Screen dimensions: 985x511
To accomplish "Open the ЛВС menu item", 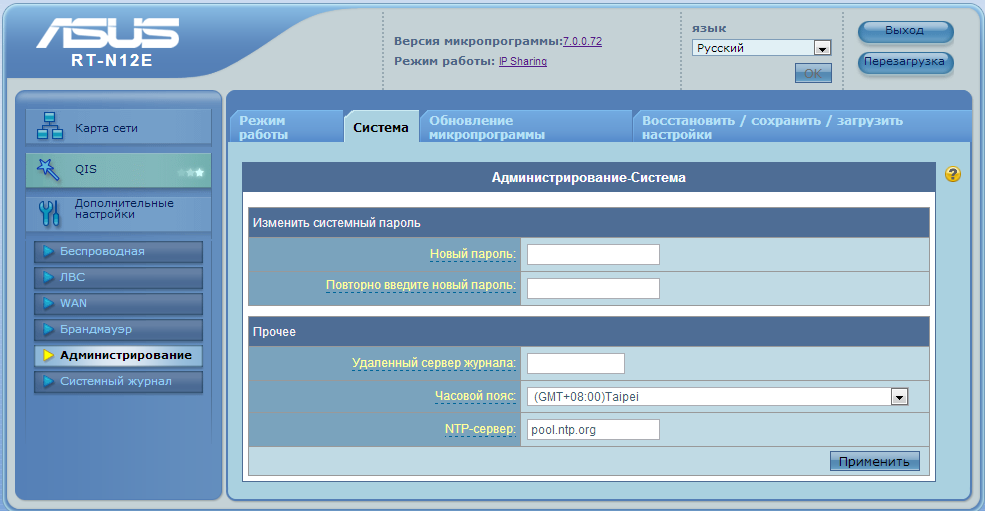I will tap(118, 278).
